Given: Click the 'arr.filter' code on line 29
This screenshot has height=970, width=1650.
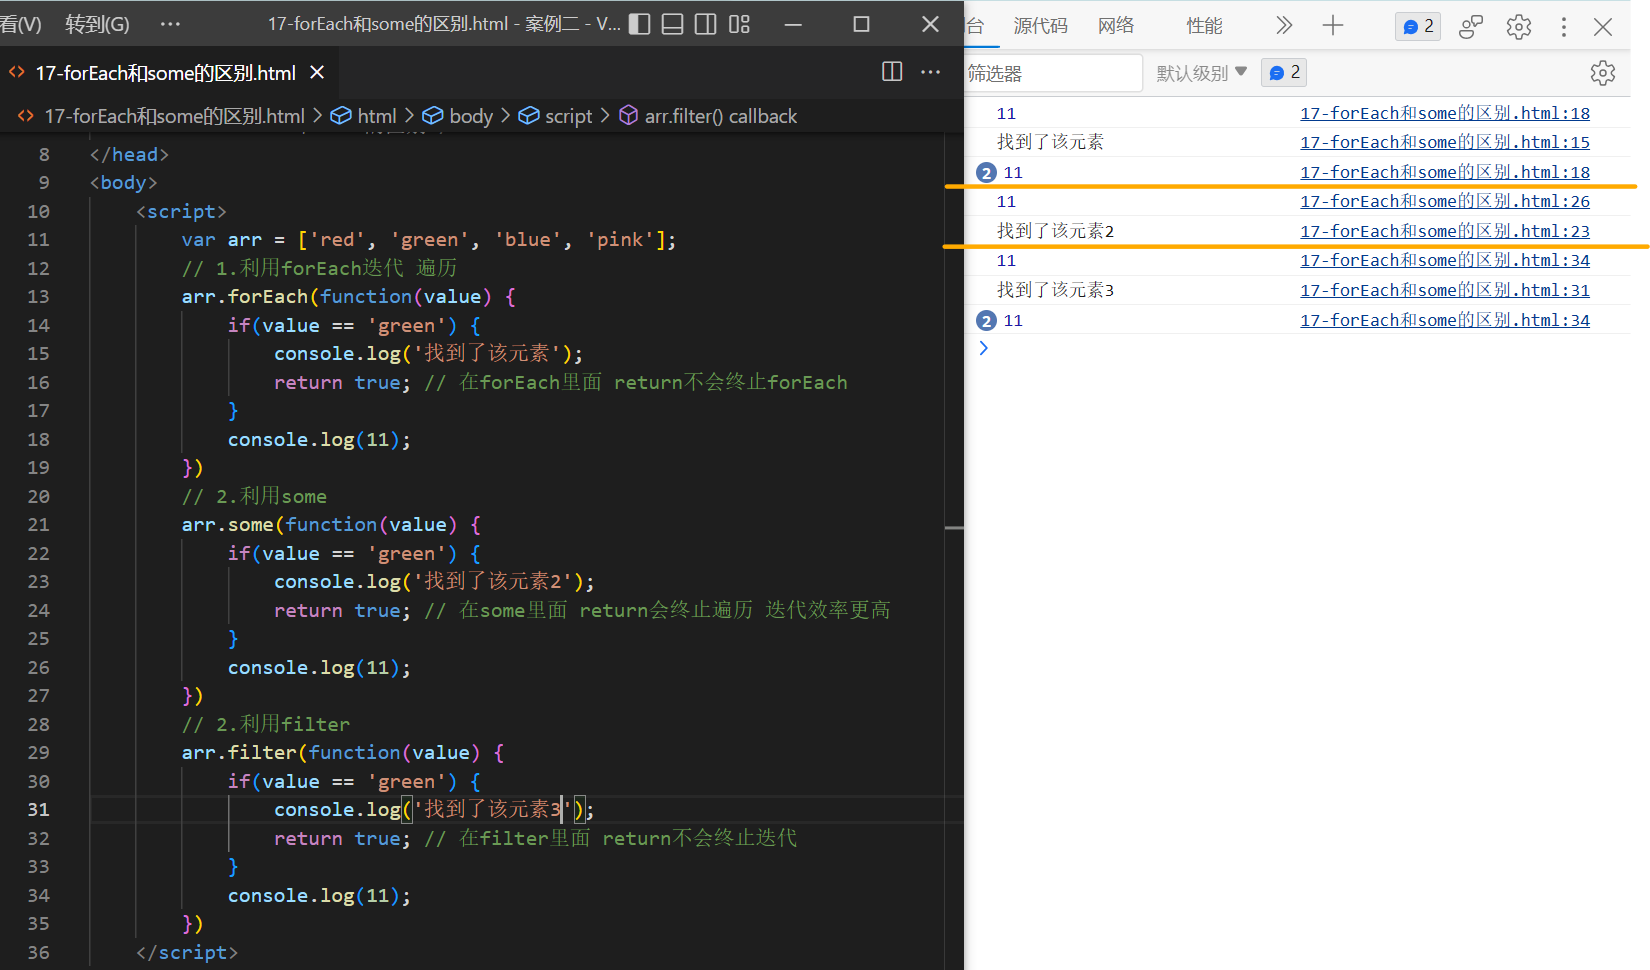Looking at the screenshot, I should 239,753.
